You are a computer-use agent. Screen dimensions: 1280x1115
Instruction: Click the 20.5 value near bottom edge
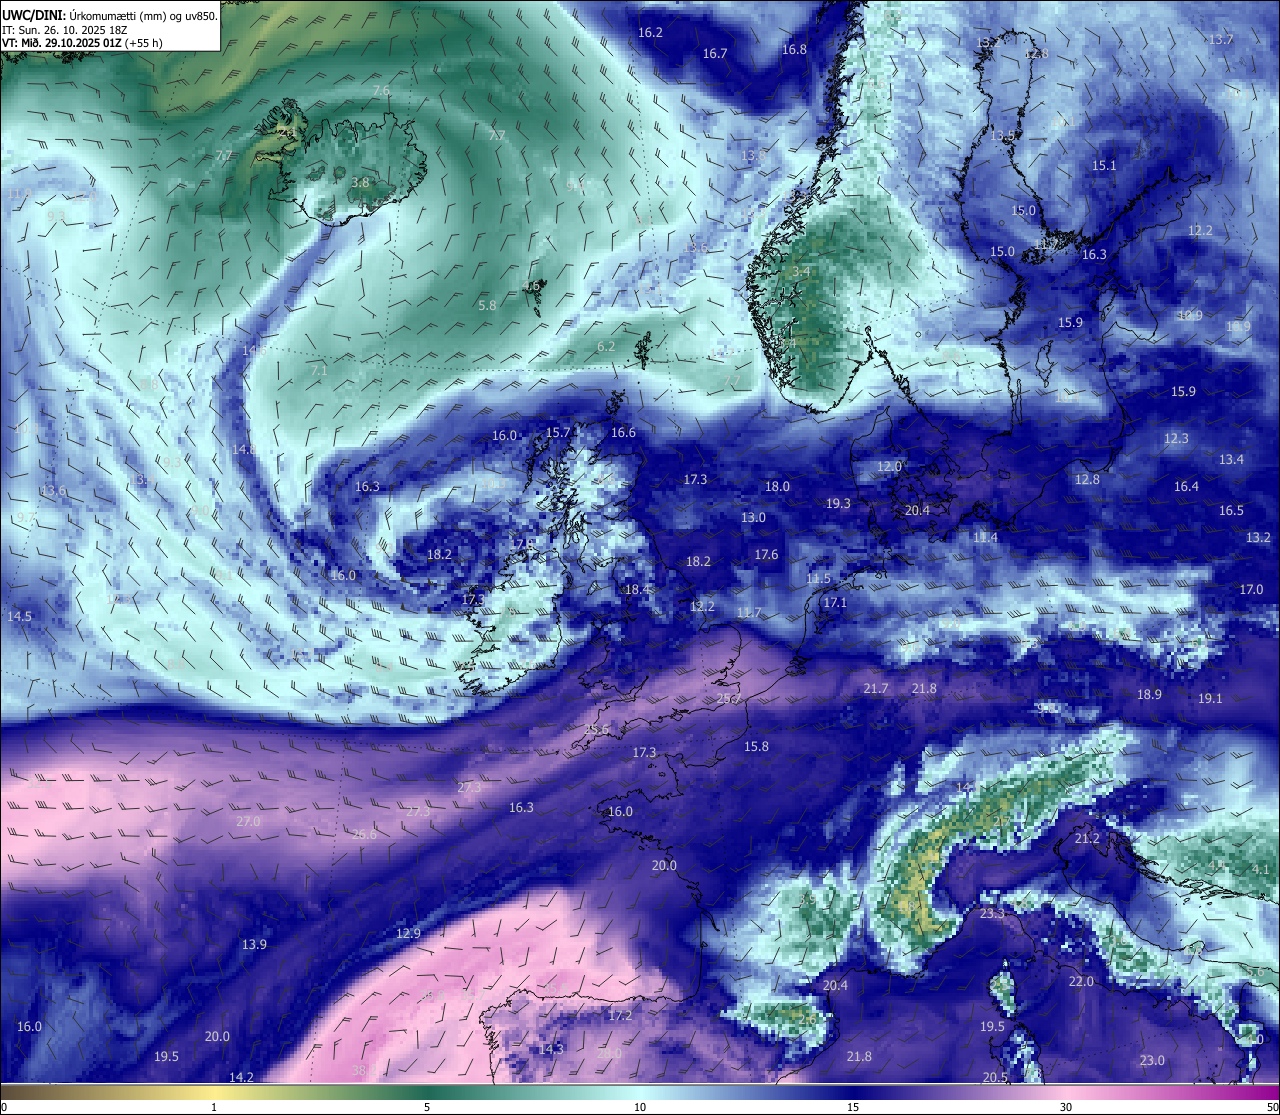pos(995,1078)
